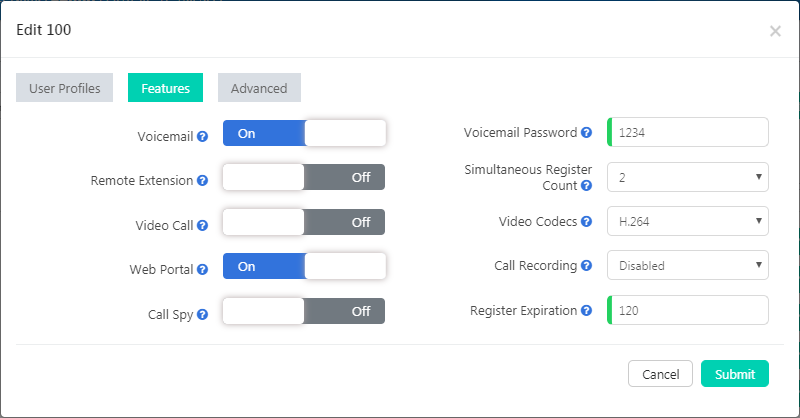Image resolution: width=800 pixels, height=418 pixels.
Task: Enable the Video Call switch
Action: (x=304, y=222)
